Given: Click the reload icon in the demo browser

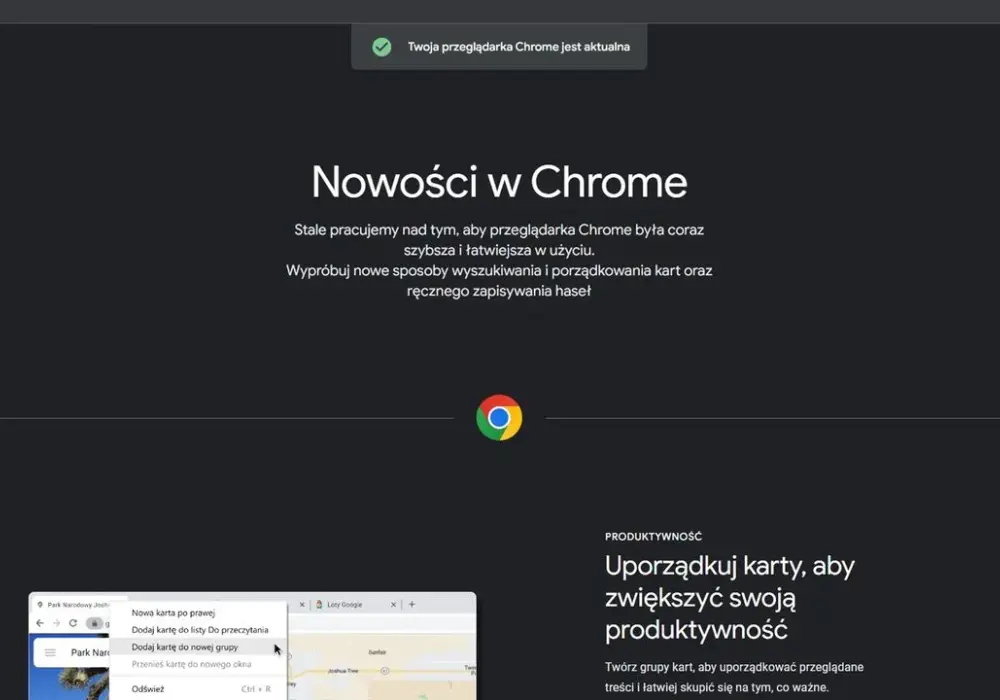Looking at the screenshot, I should coord(73,623).
